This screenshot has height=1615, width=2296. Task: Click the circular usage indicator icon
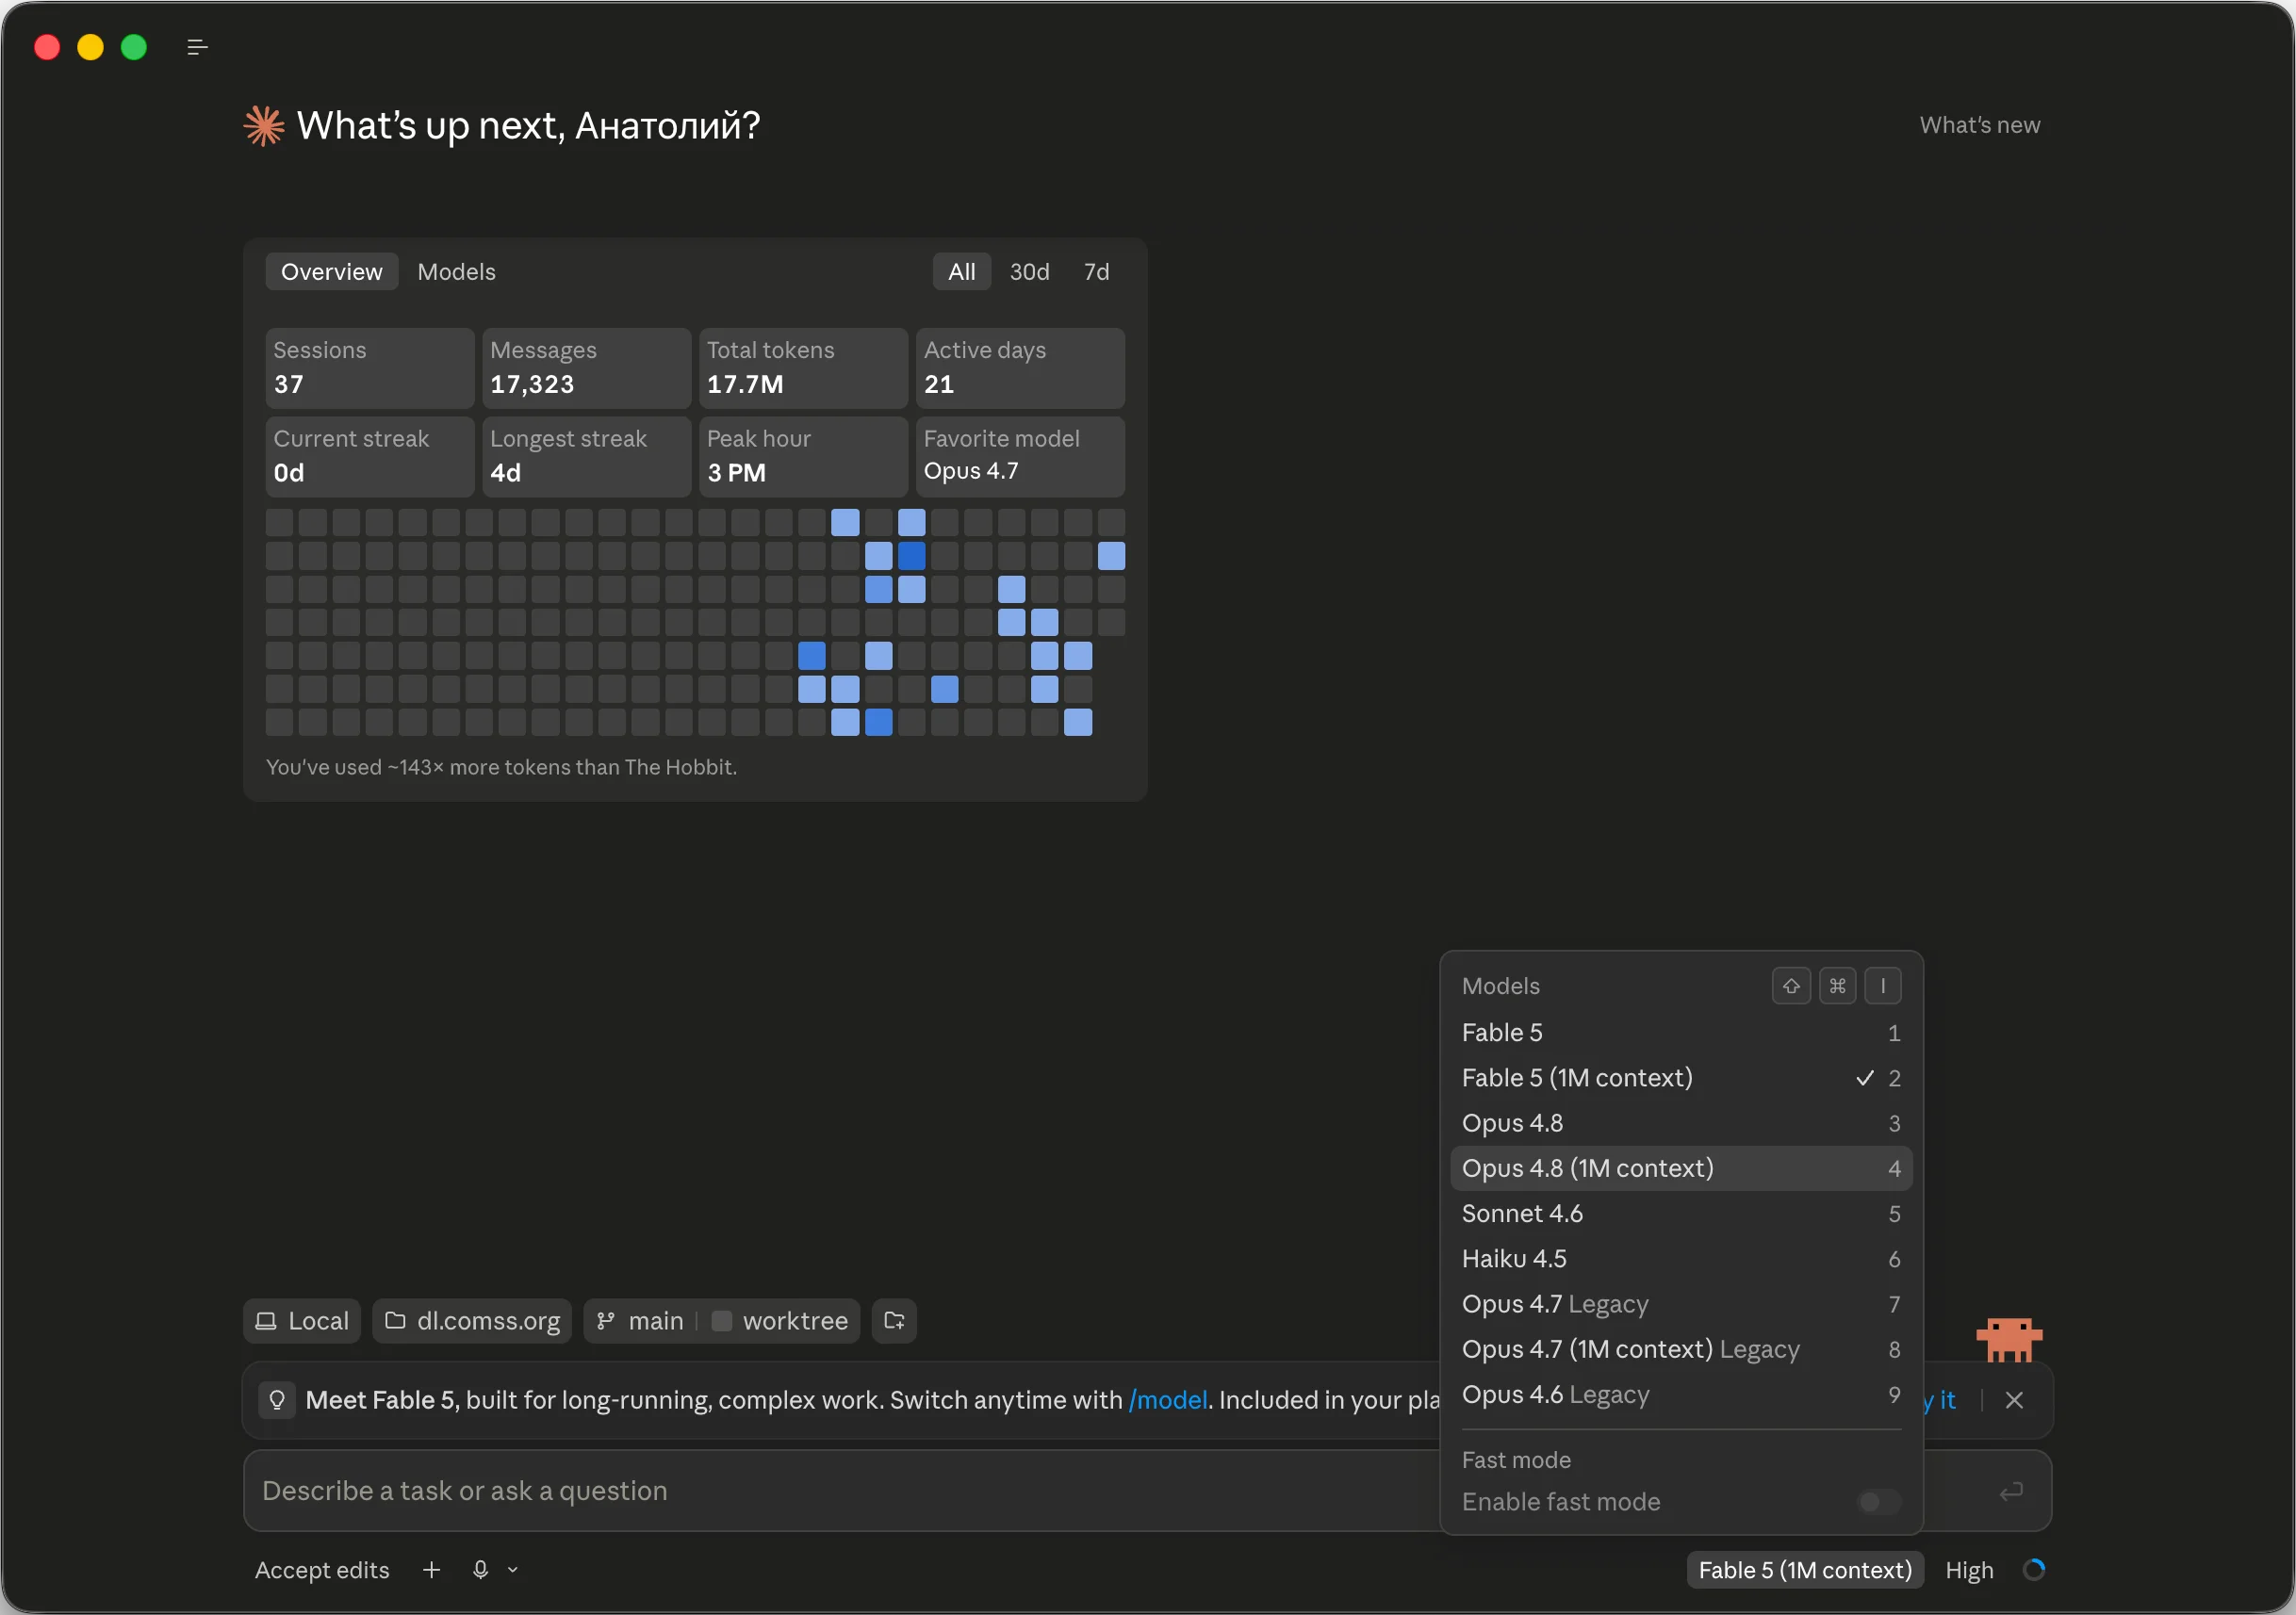click(2033, 1570)
